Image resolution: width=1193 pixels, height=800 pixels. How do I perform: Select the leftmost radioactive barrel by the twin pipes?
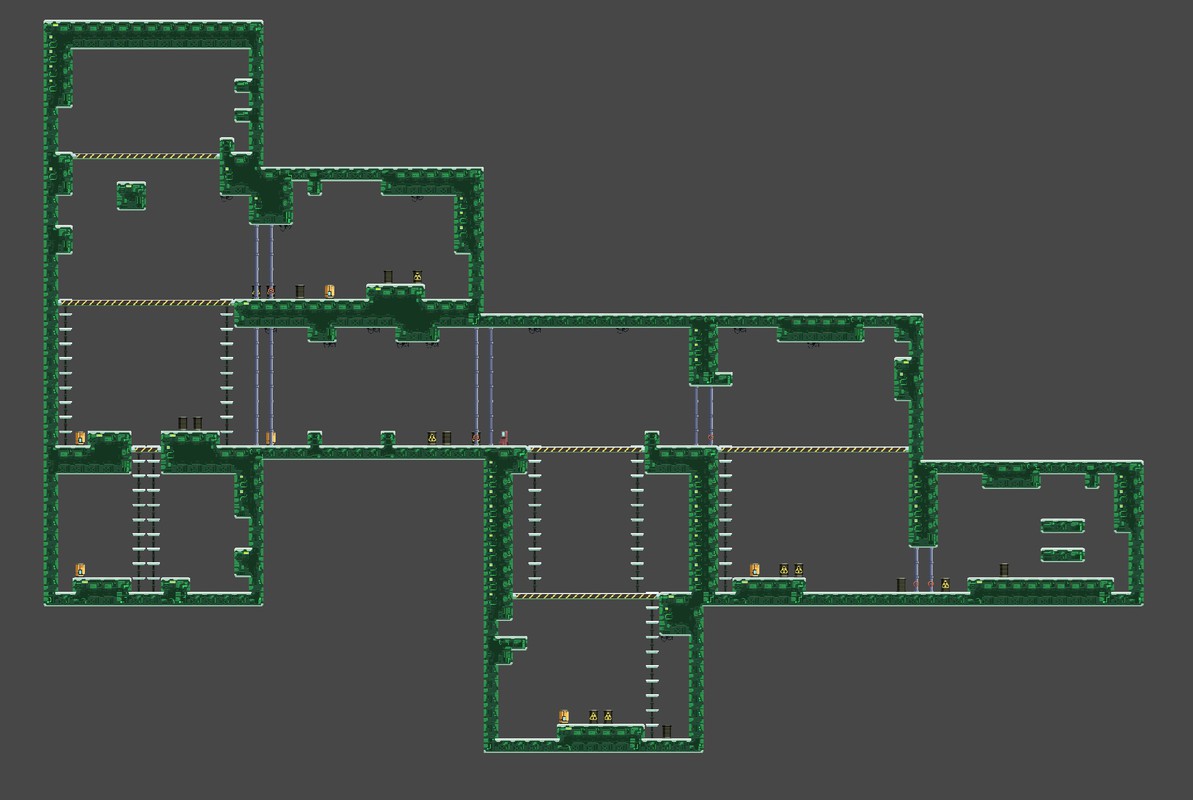[x=784, y=571]
